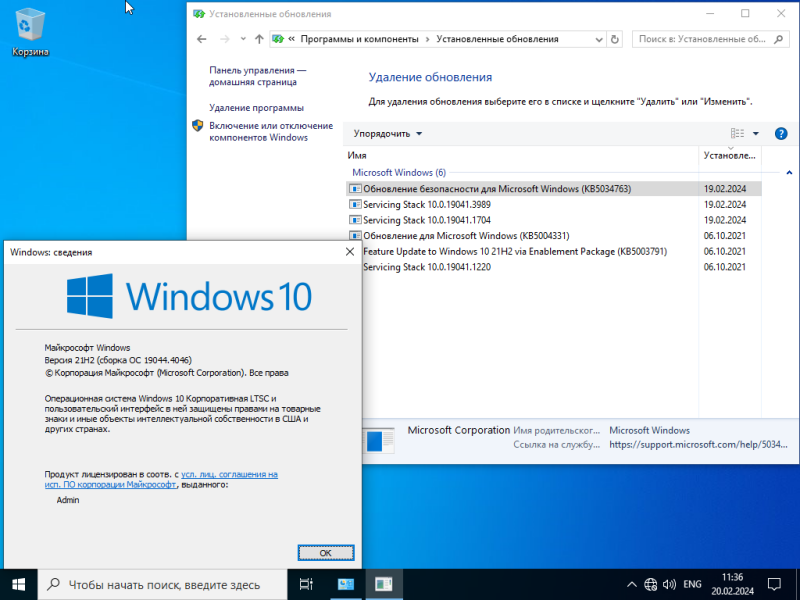Show hidden system tray icons
Image resolution: width=800 pixels, height=600 pixels.
pyautogui.click(x=632, y=585)
